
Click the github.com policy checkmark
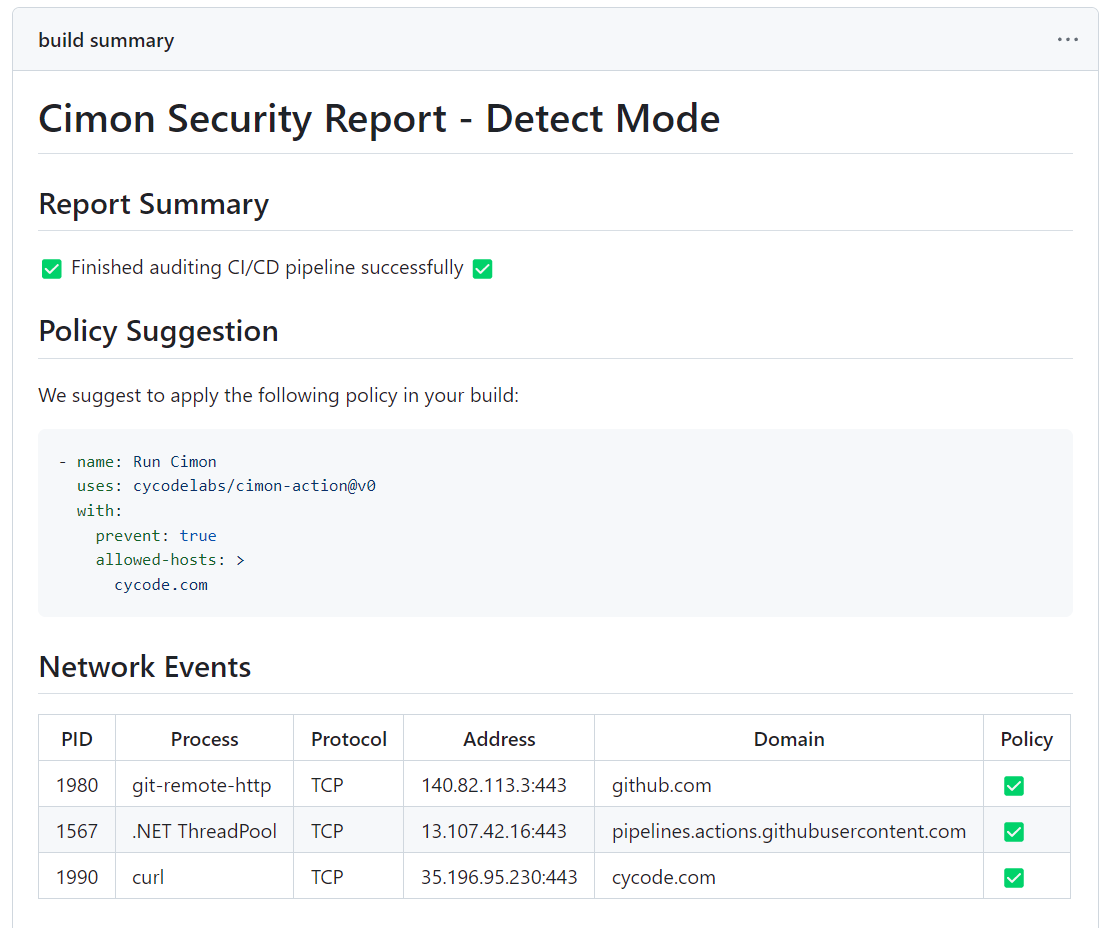coord(1013,786)
